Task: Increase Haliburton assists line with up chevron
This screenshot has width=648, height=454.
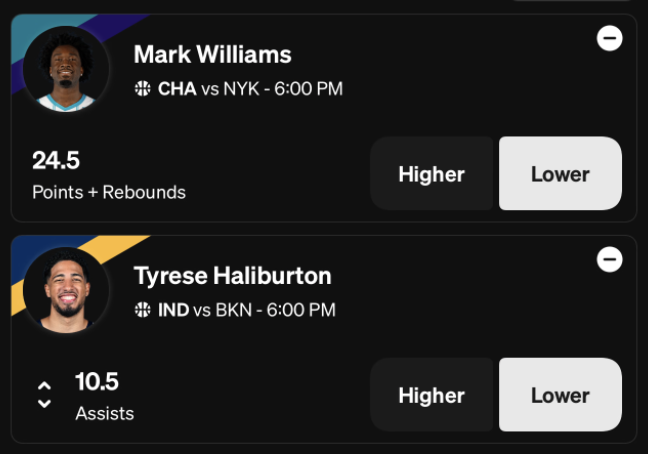Action: (44, 386)
